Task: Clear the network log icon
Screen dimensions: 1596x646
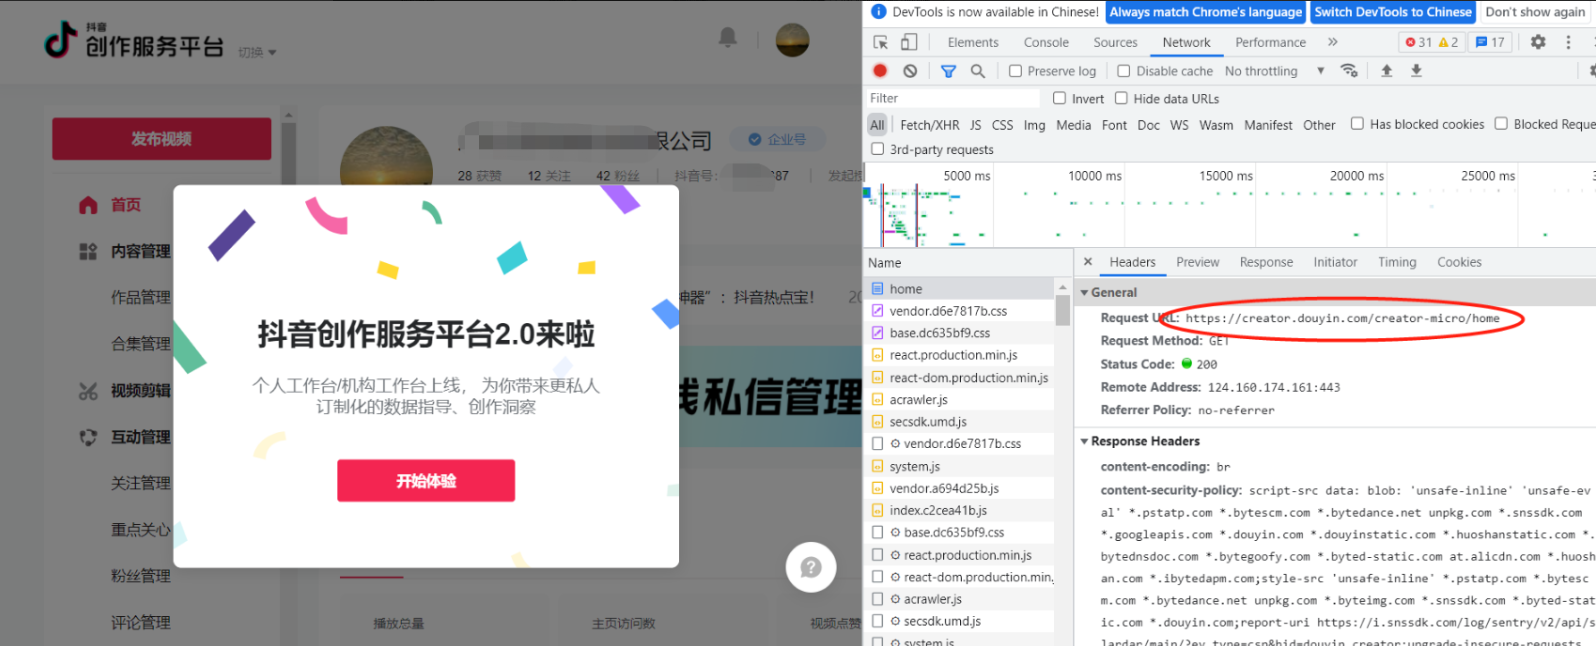Action: (x=910, y=71)
